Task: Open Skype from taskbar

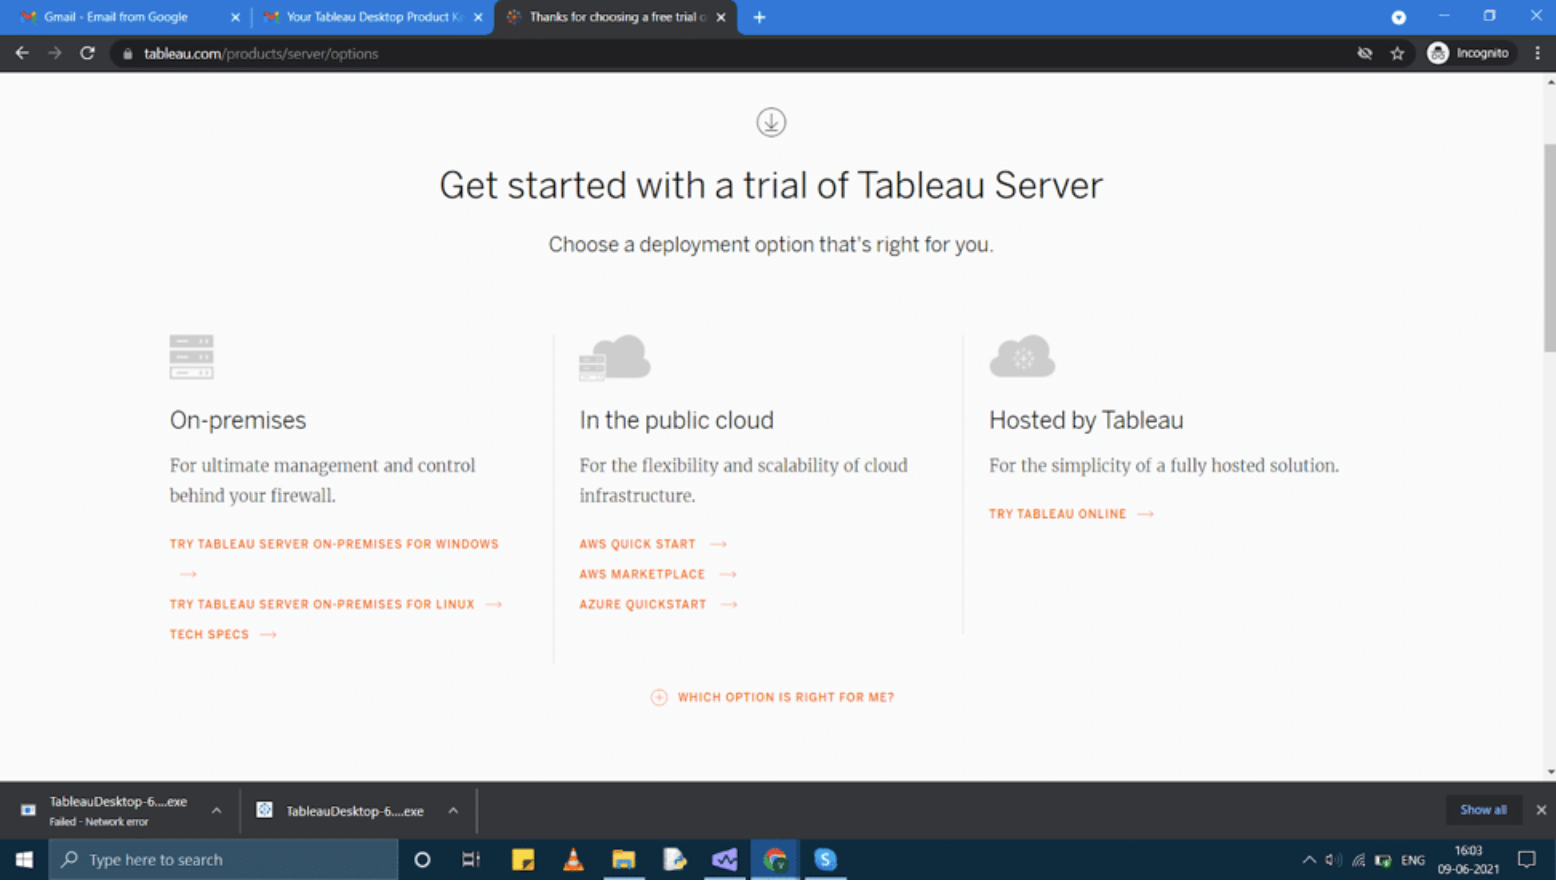Action: 825,859
